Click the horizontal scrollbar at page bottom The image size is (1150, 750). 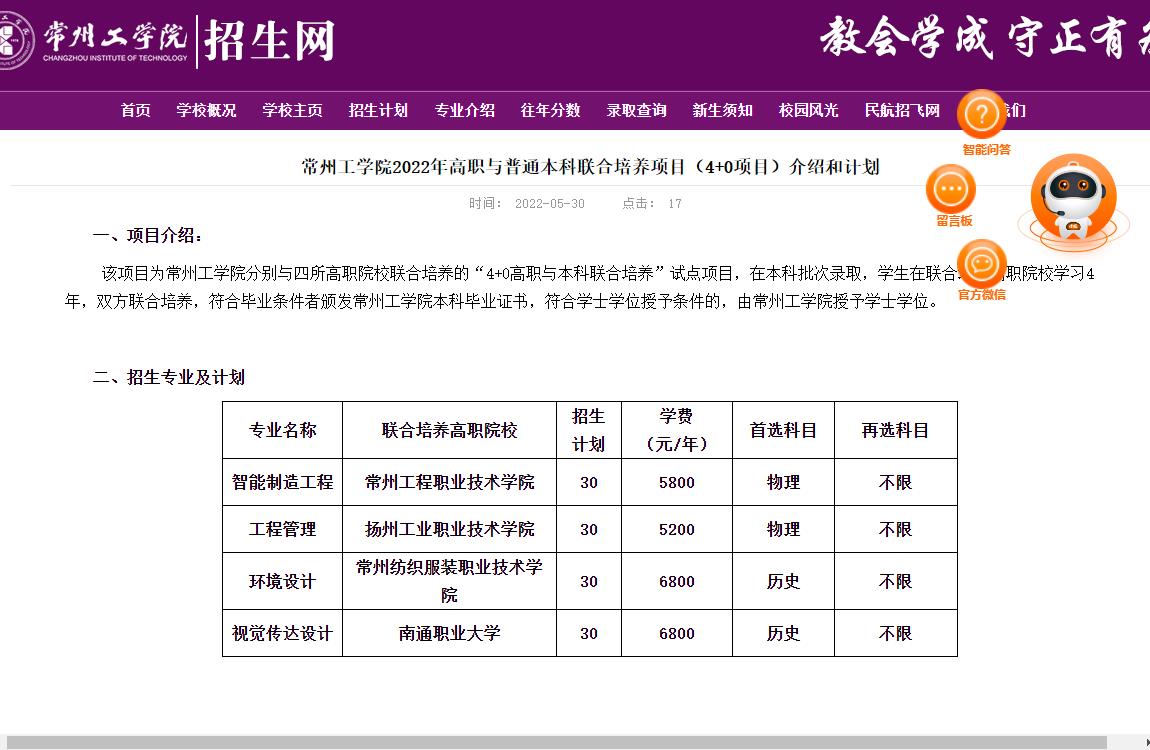(557, 743)
